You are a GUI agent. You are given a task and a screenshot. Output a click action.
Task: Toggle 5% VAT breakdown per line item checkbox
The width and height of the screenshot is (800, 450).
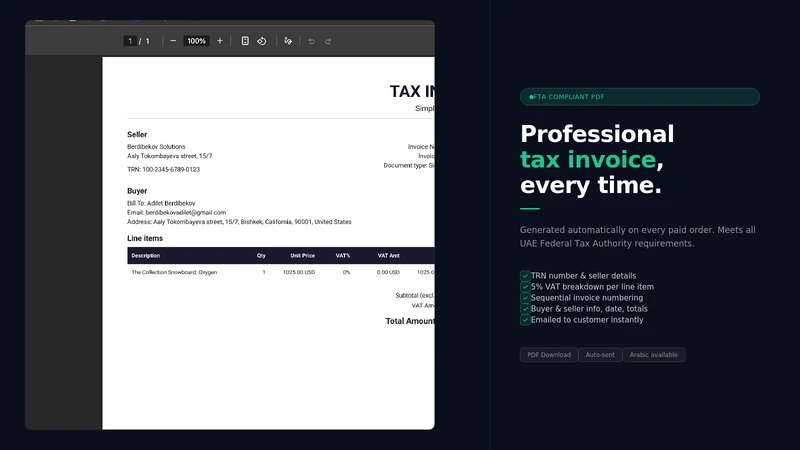[525, 287]
